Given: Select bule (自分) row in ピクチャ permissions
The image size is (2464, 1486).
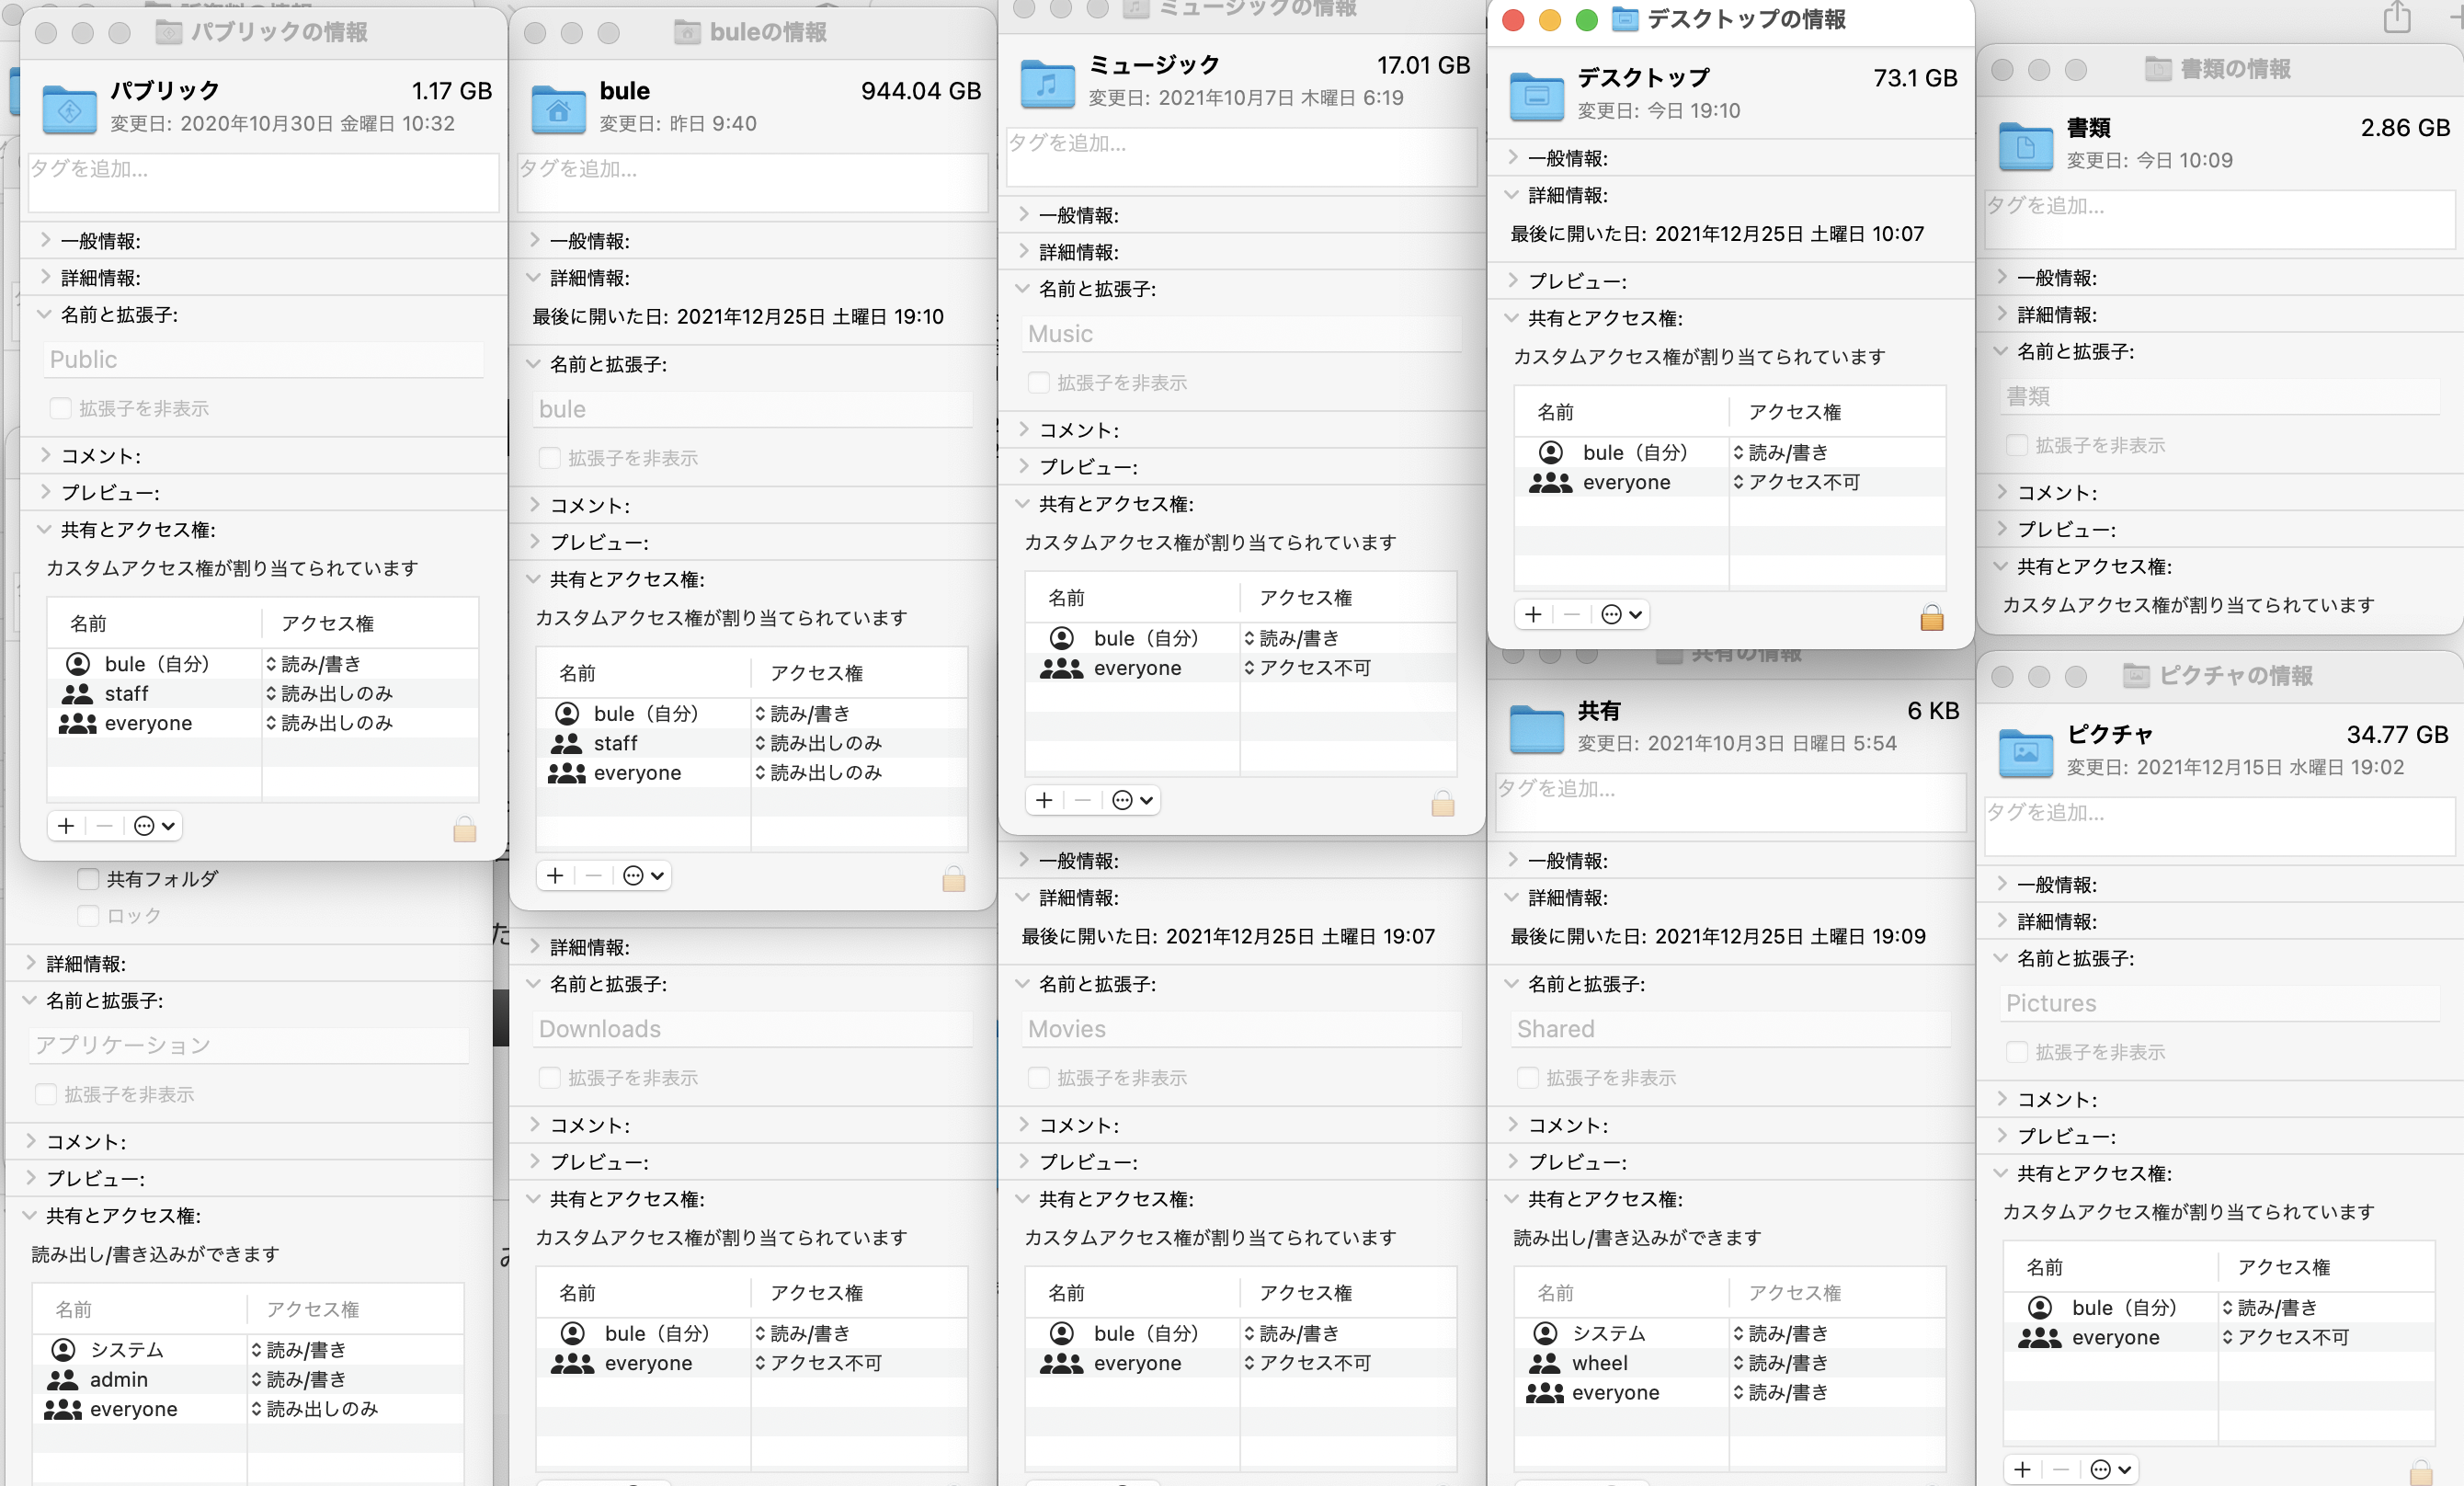Looking at the screenshot, I should tap(2122, 1307).
